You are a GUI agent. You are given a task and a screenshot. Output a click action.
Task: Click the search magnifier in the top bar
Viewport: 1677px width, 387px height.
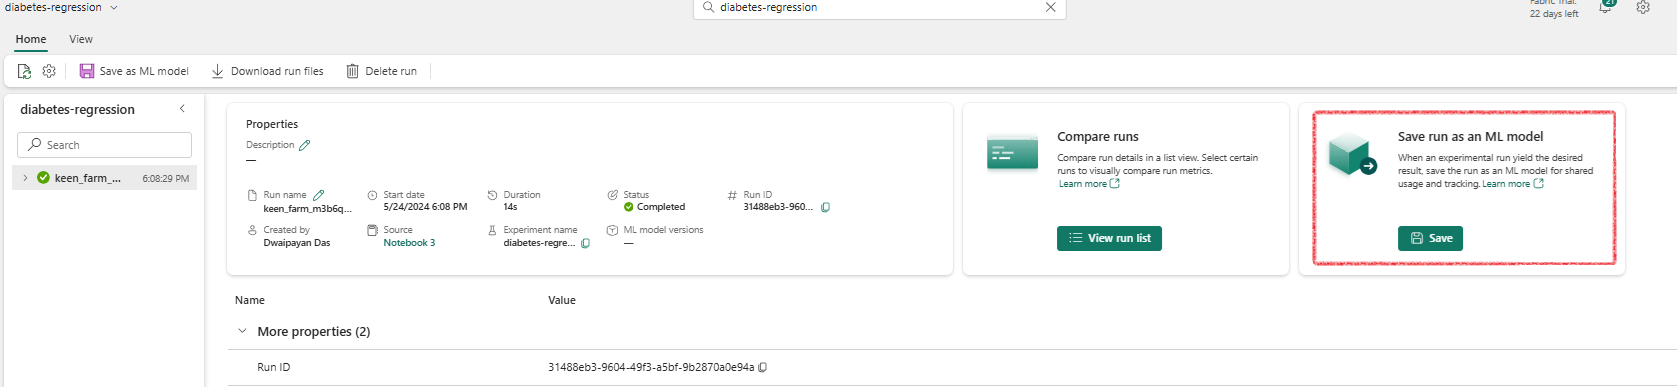point(709,7)
